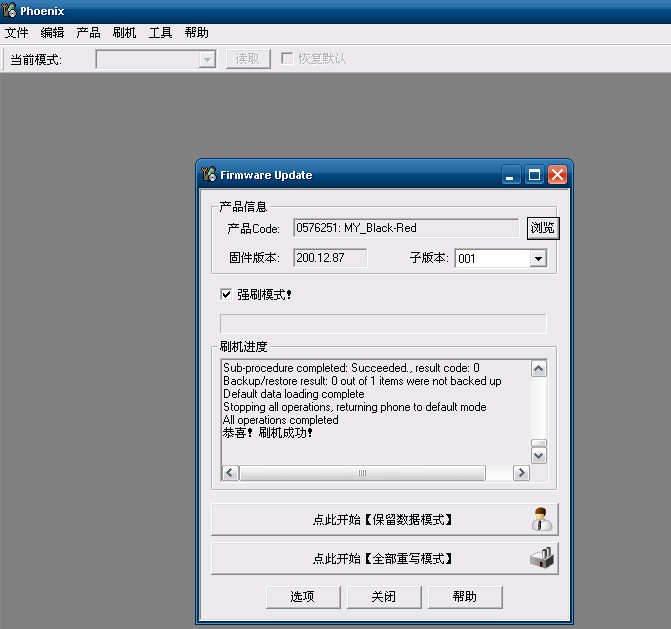Click the 关闭 button

[384, 597]
